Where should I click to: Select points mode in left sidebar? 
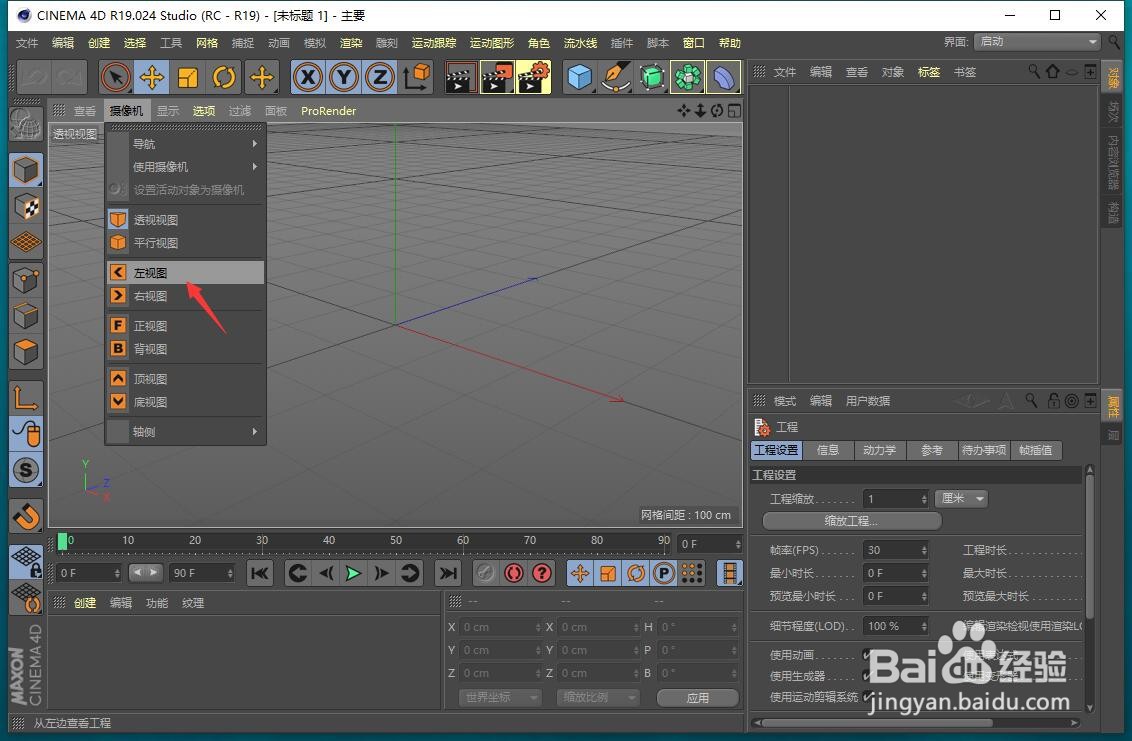coord(26,280)
